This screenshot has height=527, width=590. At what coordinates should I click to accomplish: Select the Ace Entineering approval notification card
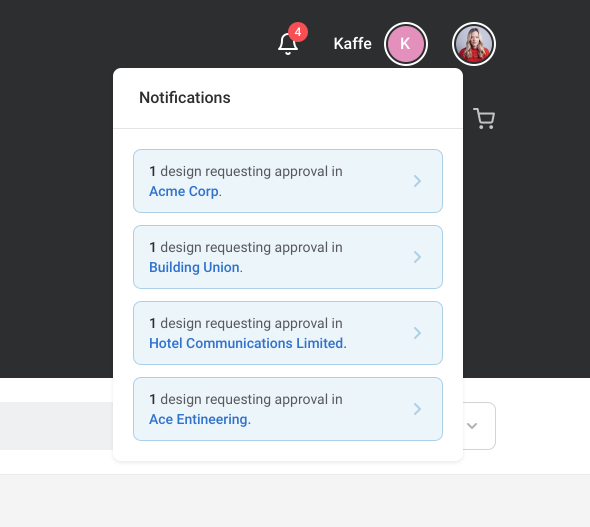point(288,409)
